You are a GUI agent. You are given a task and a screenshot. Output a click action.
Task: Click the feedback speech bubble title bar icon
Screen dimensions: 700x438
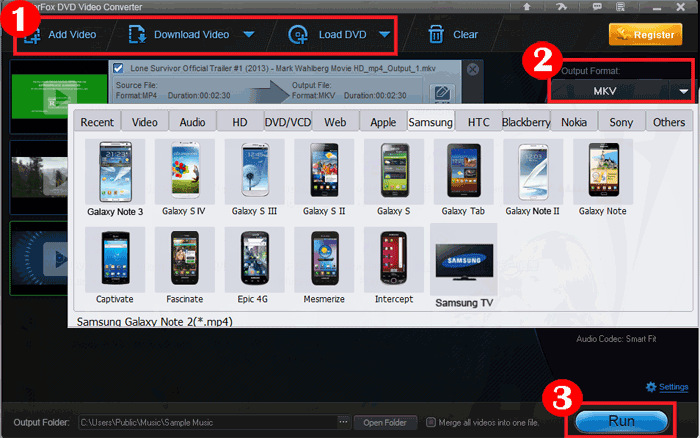click(x=597, y=6)
